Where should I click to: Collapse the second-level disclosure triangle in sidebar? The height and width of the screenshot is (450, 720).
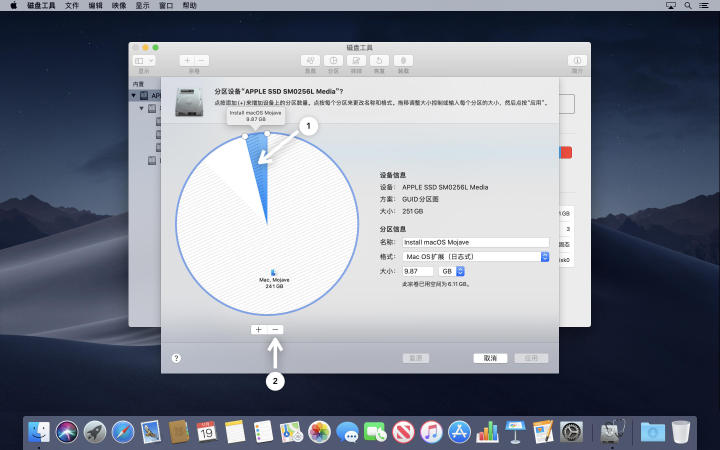142,109
